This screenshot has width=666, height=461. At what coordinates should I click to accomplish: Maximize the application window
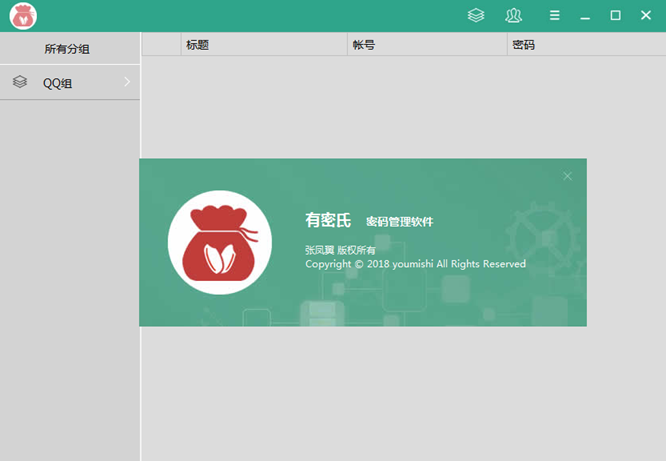[x=615, y=15]
